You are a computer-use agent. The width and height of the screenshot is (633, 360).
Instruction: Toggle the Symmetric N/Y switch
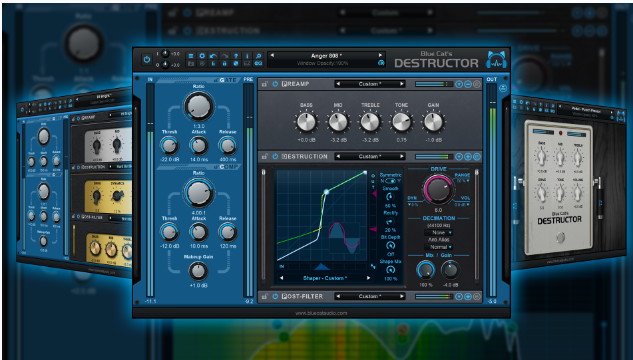click(x=390, y=181)
